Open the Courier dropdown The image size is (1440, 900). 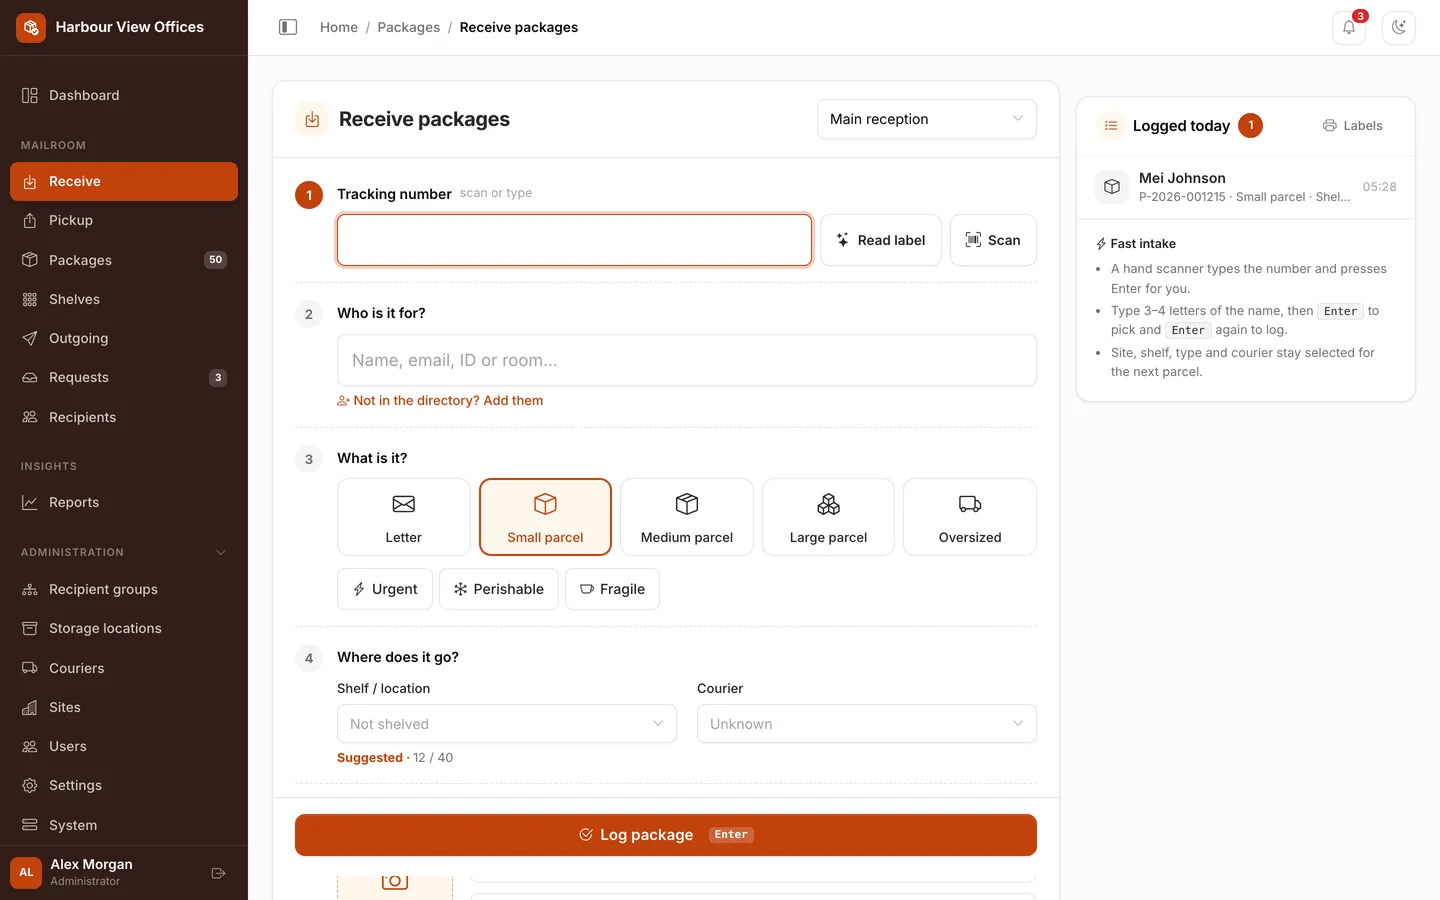pyautogui.click(x=867, y=724)
